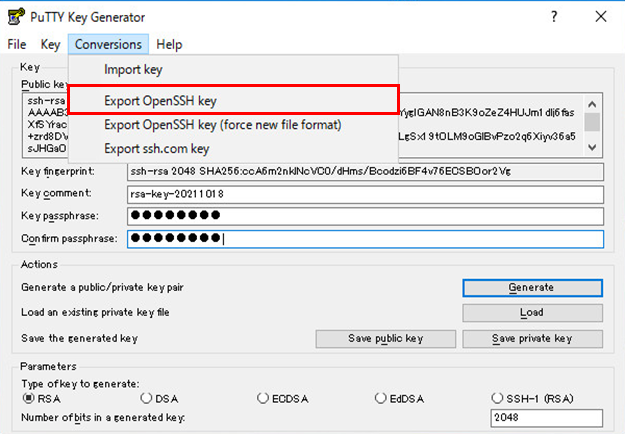The width and height of the screenshot is (625, 434).
Task: Close the PuTTY Key Generator window
Action: coord(601,17)
